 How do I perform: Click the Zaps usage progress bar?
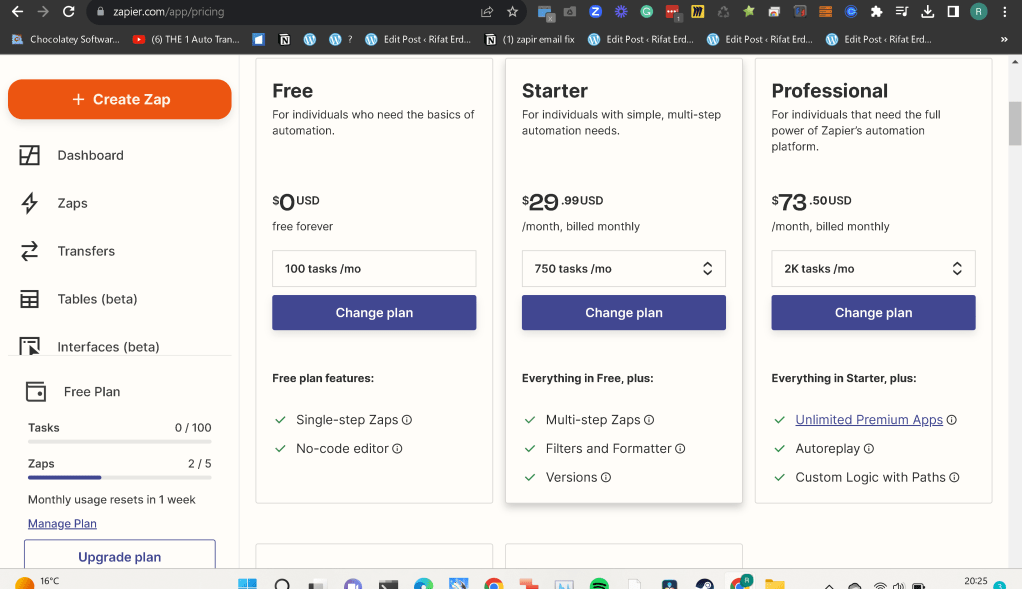point(119,478)
